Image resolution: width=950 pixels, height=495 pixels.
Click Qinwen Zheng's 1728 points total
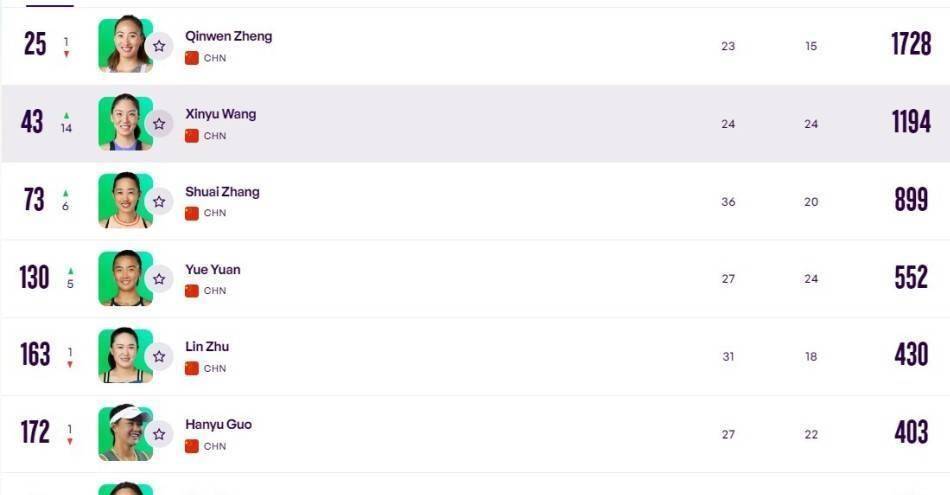(910, 44)
